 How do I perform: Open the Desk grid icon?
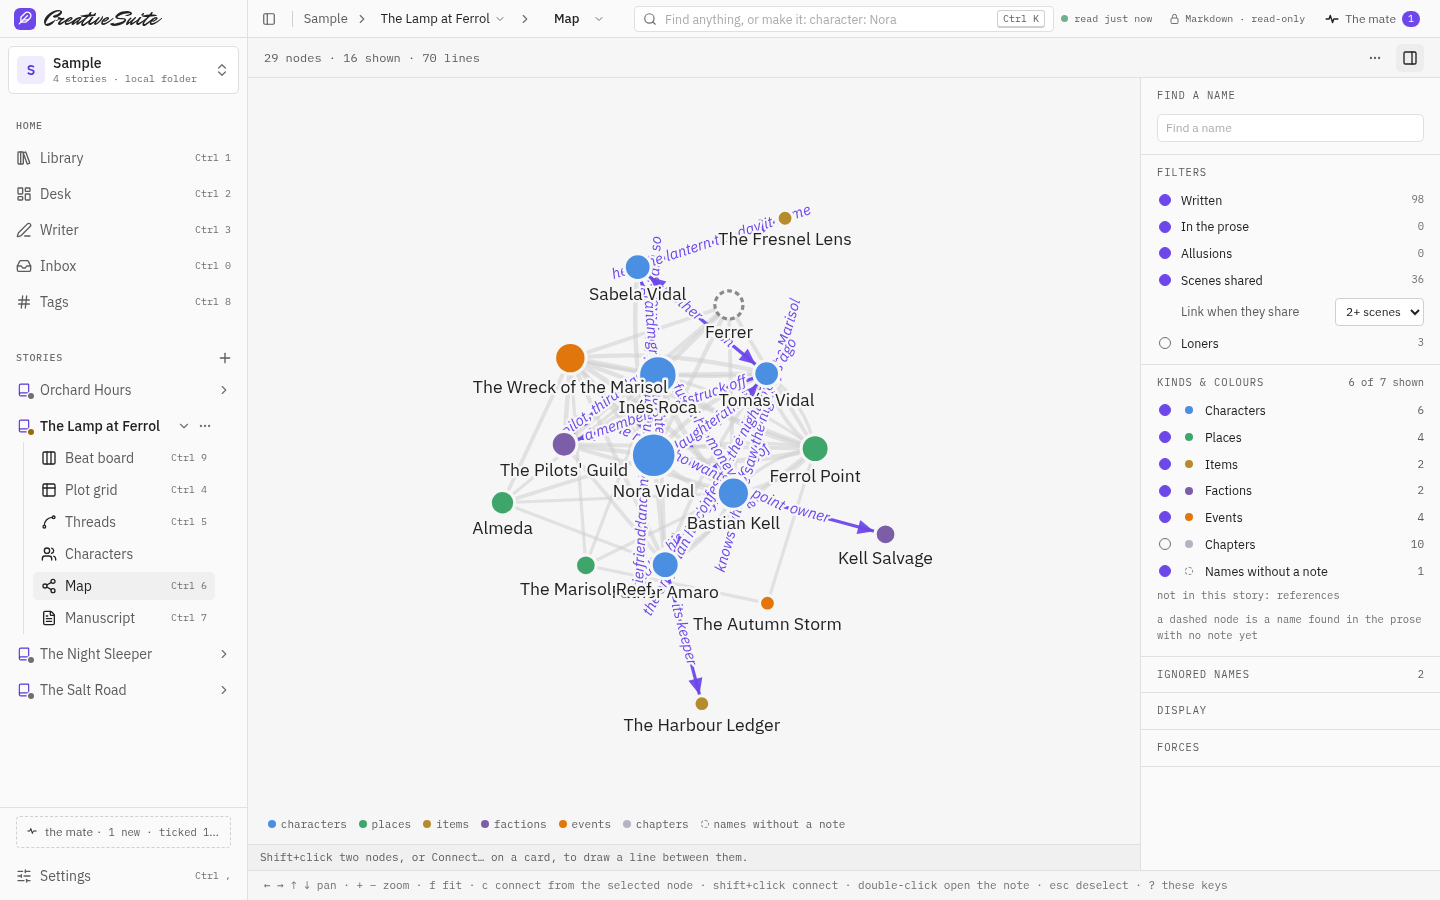pyautogui.click(x=24, y=194)
